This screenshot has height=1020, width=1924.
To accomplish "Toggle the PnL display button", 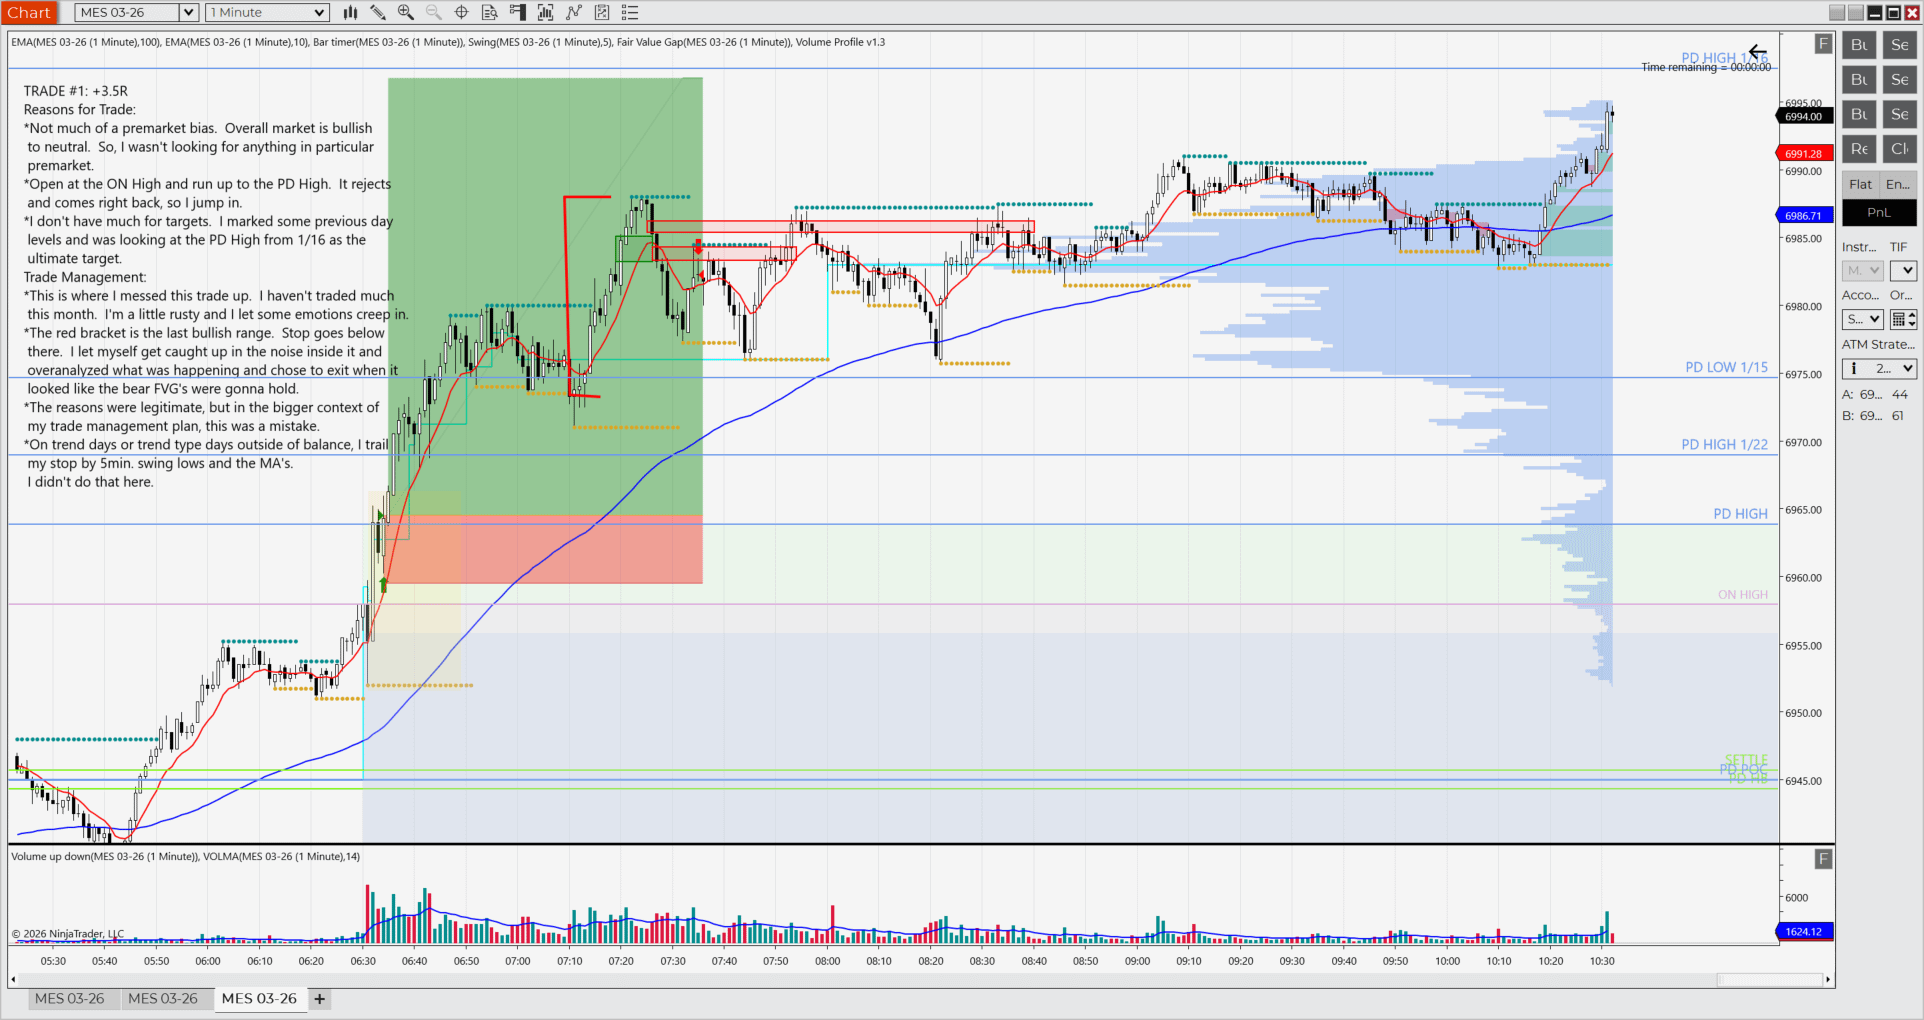I will pos(1878,213).
